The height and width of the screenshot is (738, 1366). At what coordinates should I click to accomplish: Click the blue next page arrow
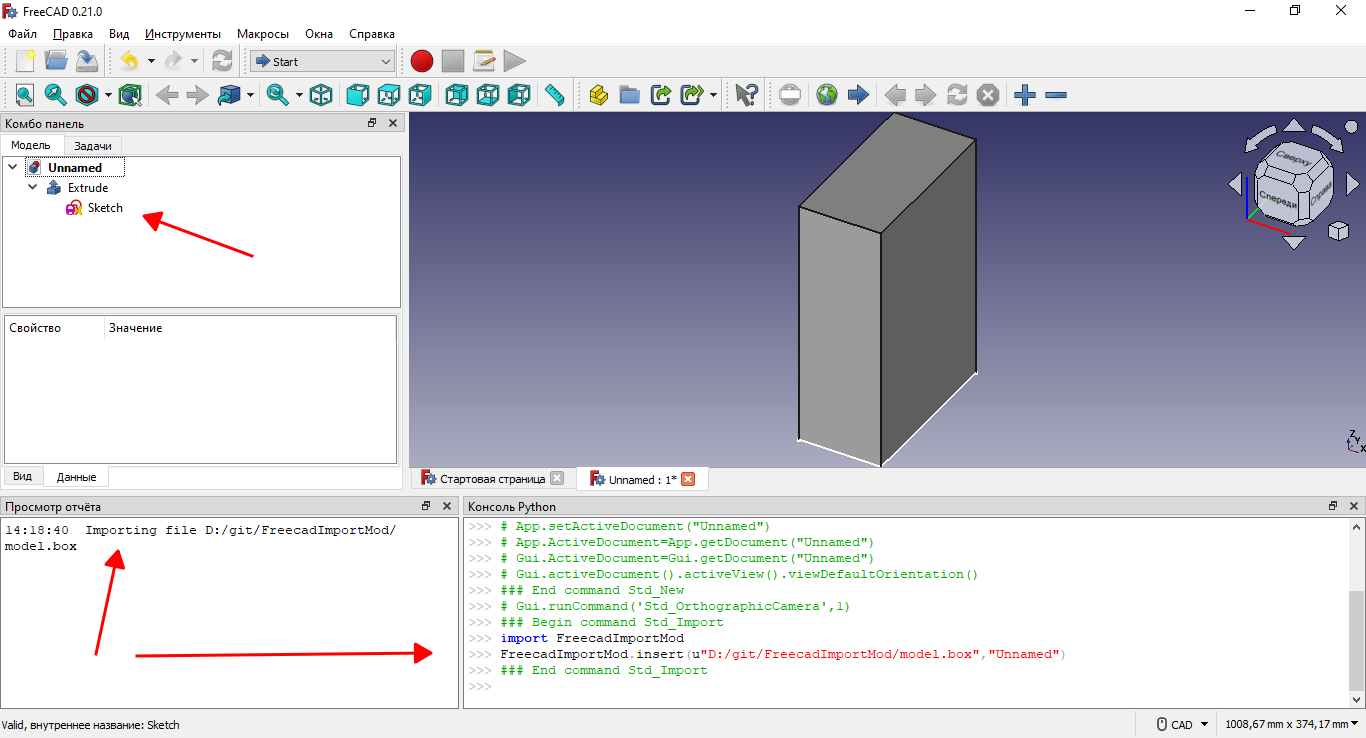[858, 95]
